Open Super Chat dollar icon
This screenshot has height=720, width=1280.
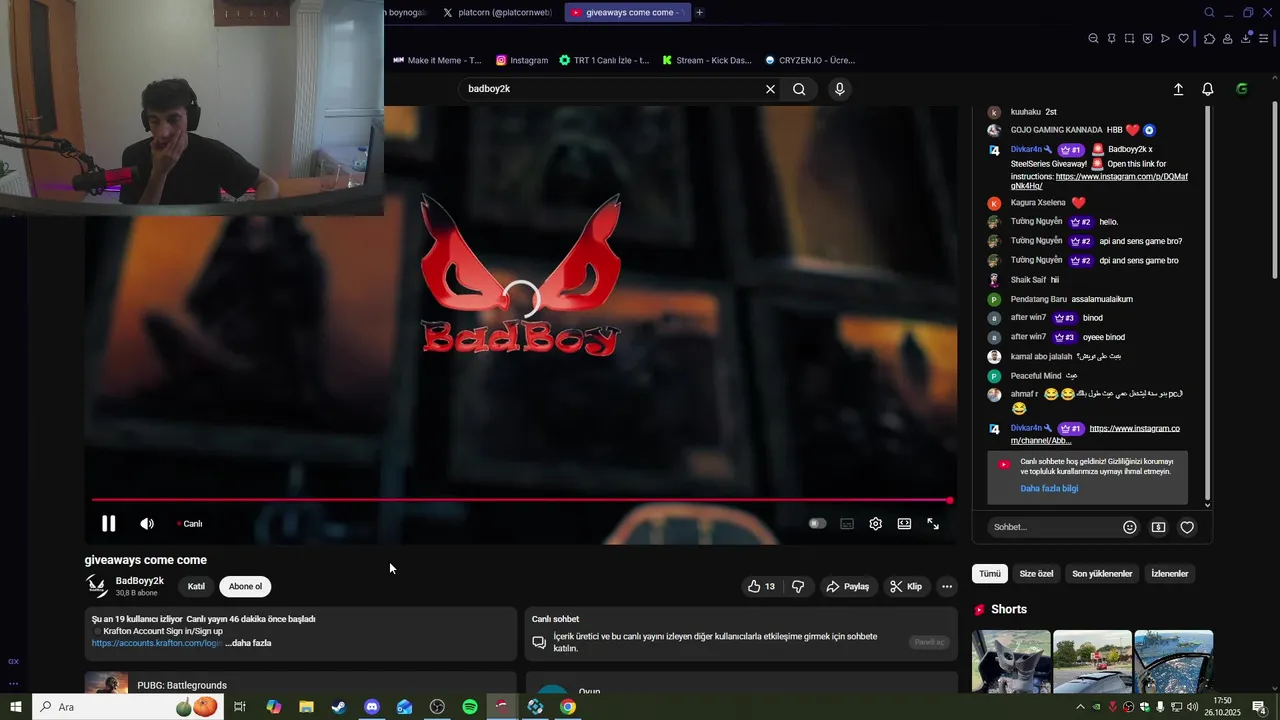click(x=1158, y=527)
